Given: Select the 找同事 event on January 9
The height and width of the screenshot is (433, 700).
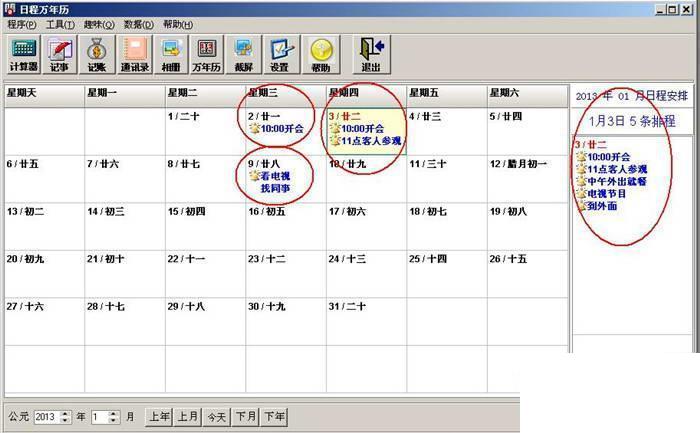Looking at the screenshot, I should click(275, 188).
